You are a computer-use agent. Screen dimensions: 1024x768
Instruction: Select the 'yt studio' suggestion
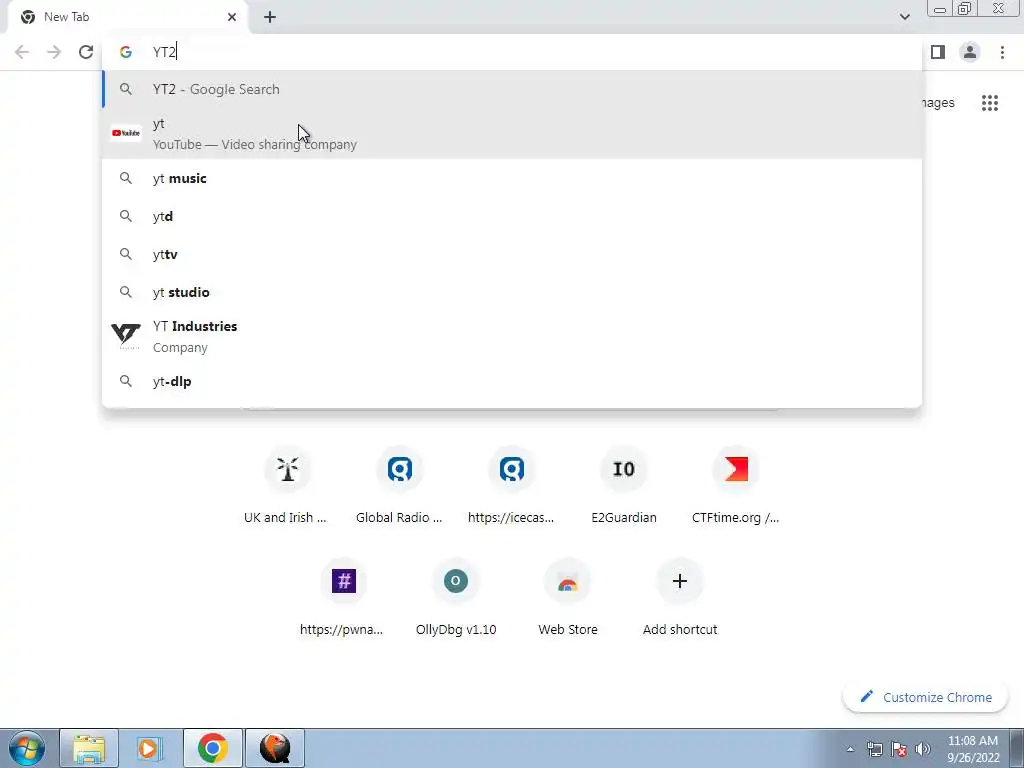[512, 292]
